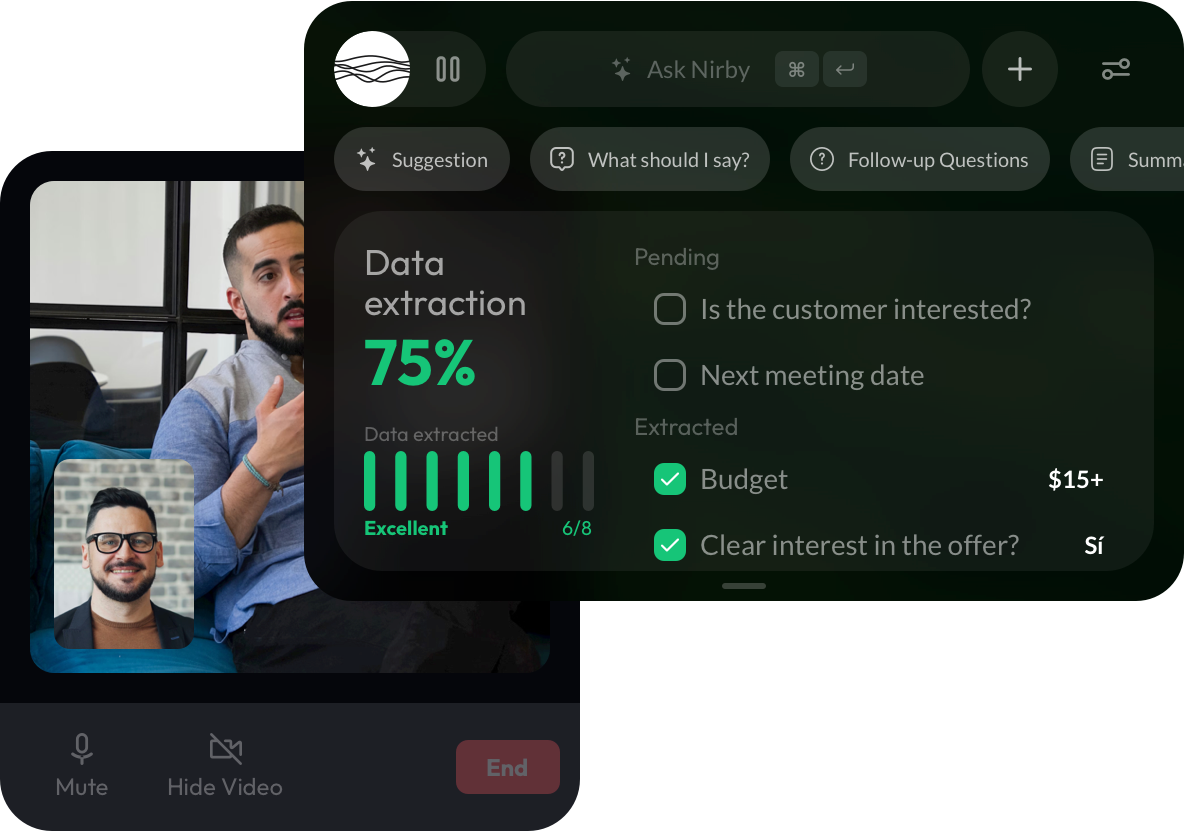
Task: Mute the microphone
Action: tap(82, 765)
